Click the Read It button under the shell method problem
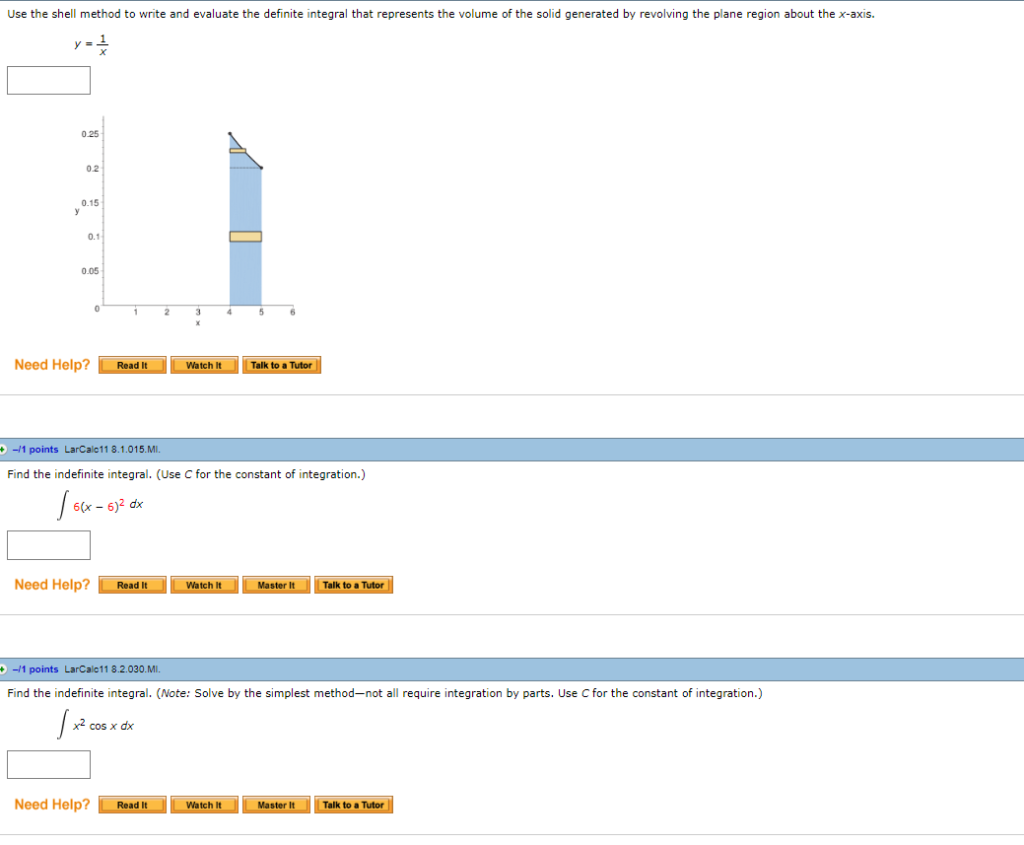The image size is (1024, 845). point(131,365)
